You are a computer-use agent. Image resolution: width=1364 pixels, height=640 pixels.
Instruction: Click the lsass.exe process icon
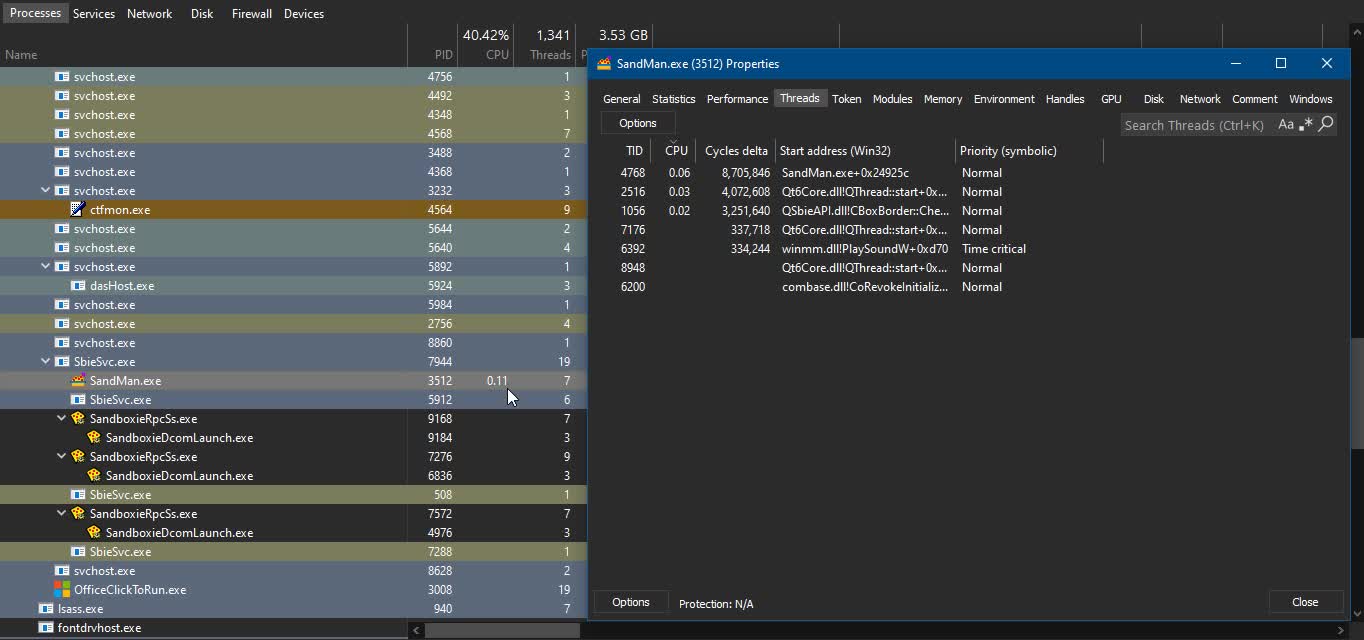pos(46,609)
